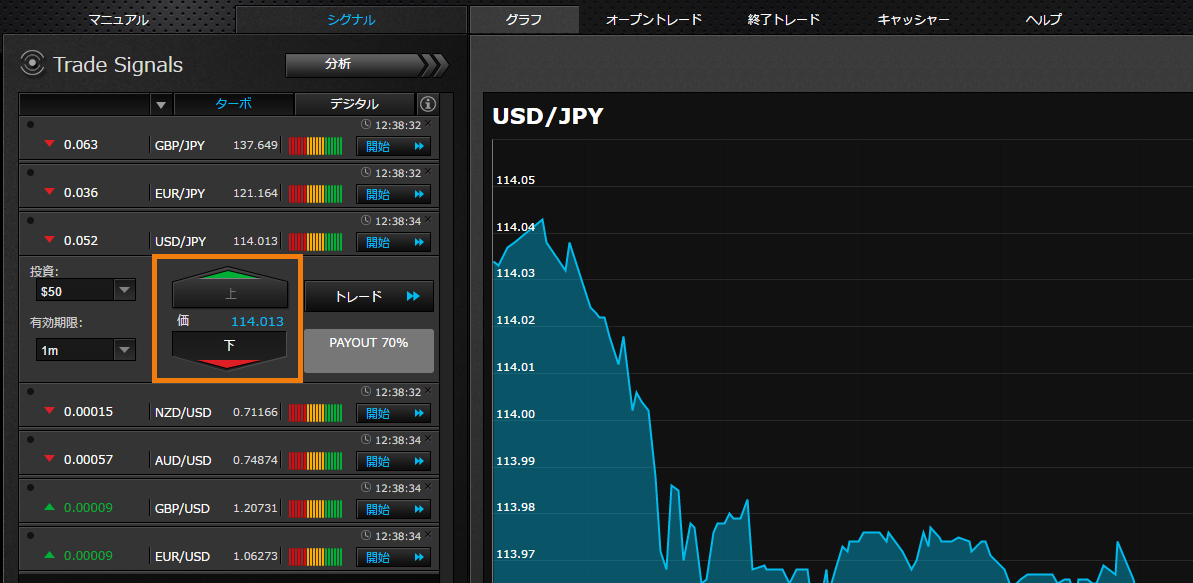Click 開始 for NZD/USD
Screen dimensions: 1193x583
point(393,413)
